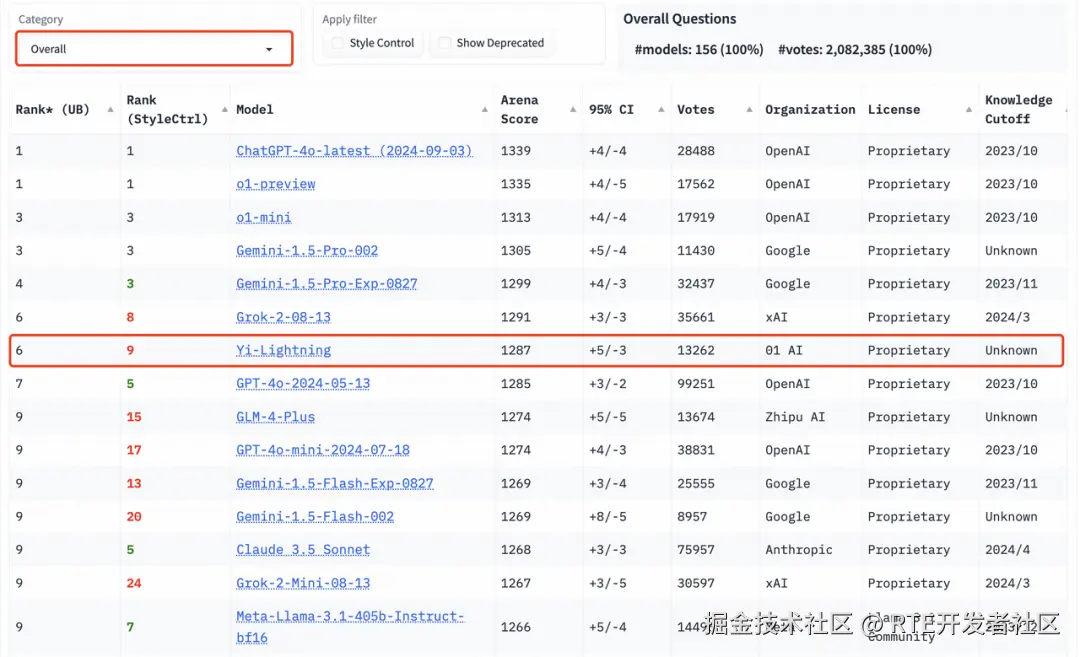Image resolution: width=1080 pixels, height=657 pixels.
Task: Click the vote count 99251
Action: [x=696, y=384]
